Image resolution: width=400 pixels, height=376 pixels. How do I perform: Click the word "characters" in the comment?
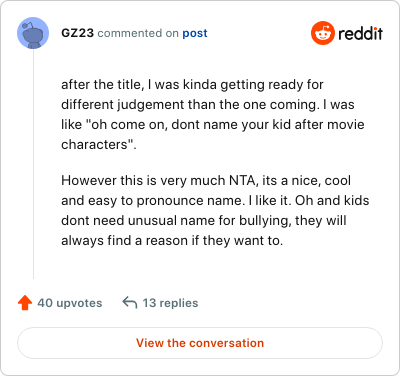94,145
